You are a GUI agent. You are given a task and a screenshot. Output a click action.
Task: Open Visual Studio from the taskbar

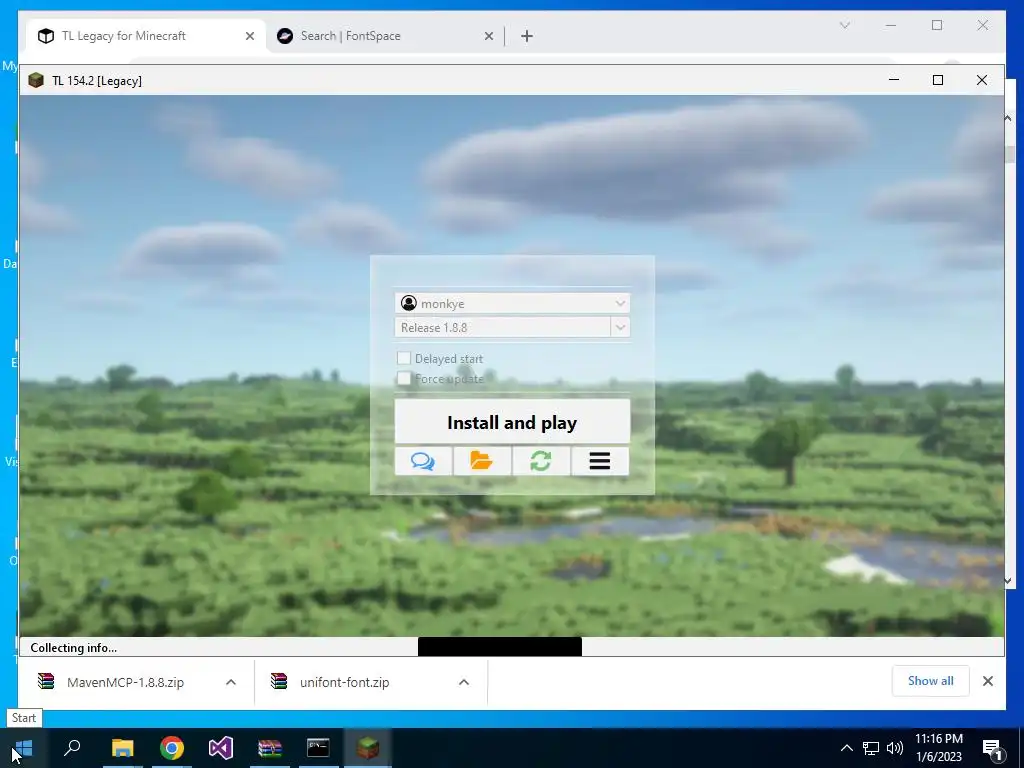(221, 748)
